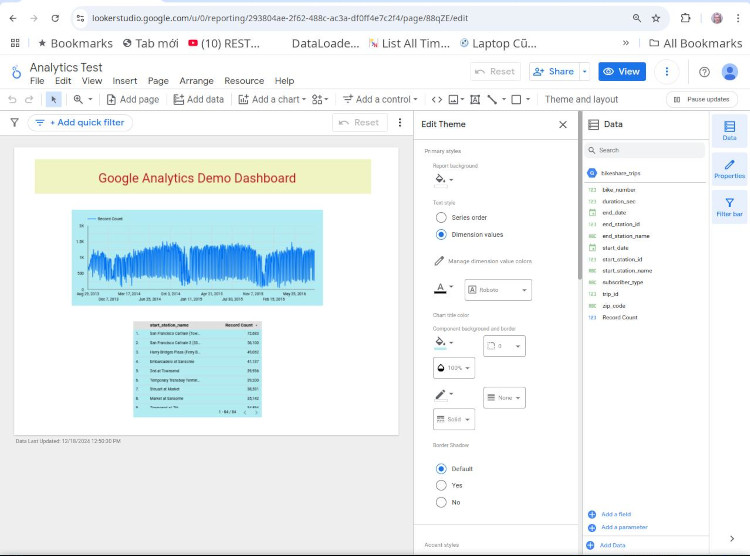Open the border weight None dropdown

[504, 398]
